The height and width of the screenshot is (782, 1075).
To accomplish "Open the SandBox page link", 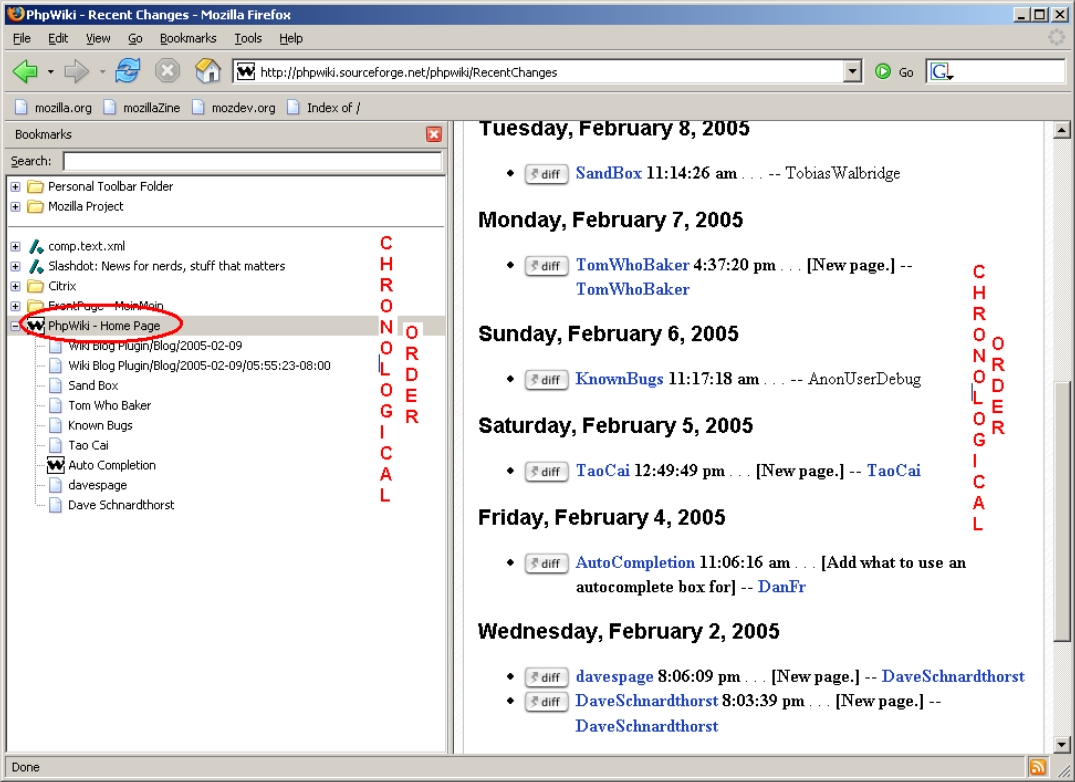I will (x=609, y=173).
